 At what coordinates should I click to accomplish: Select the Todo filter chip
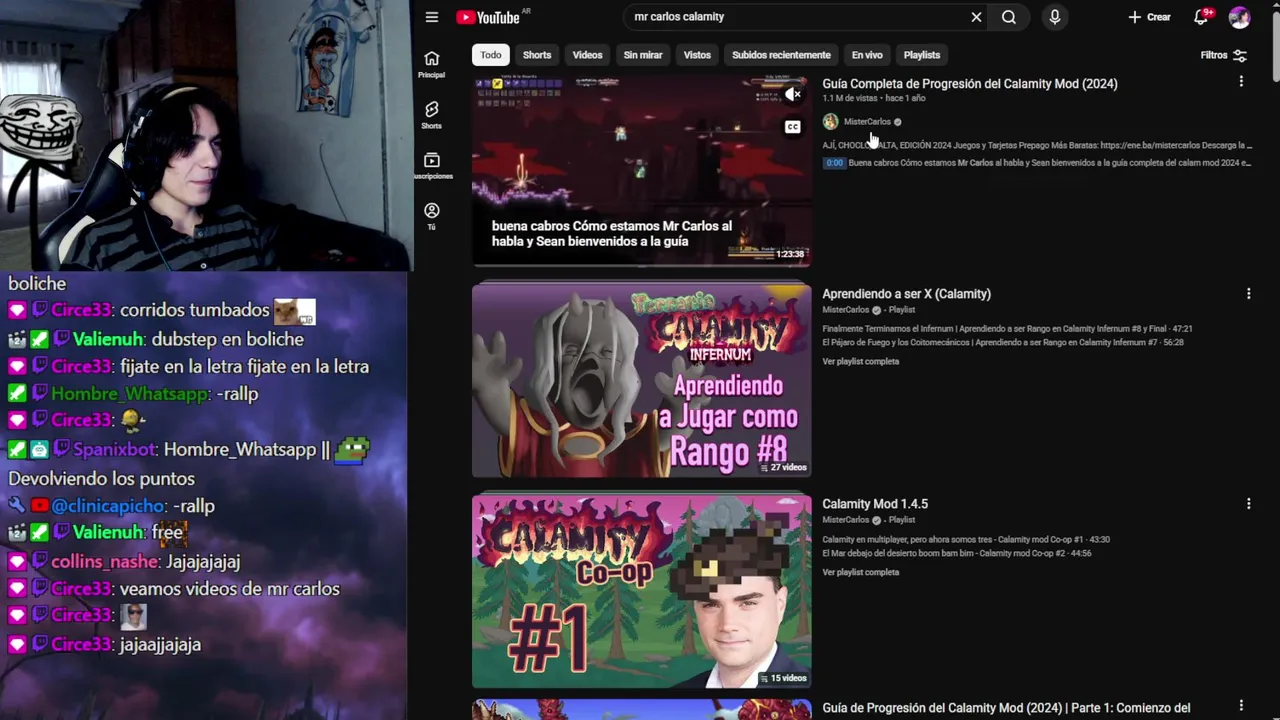tap(491, 55)
